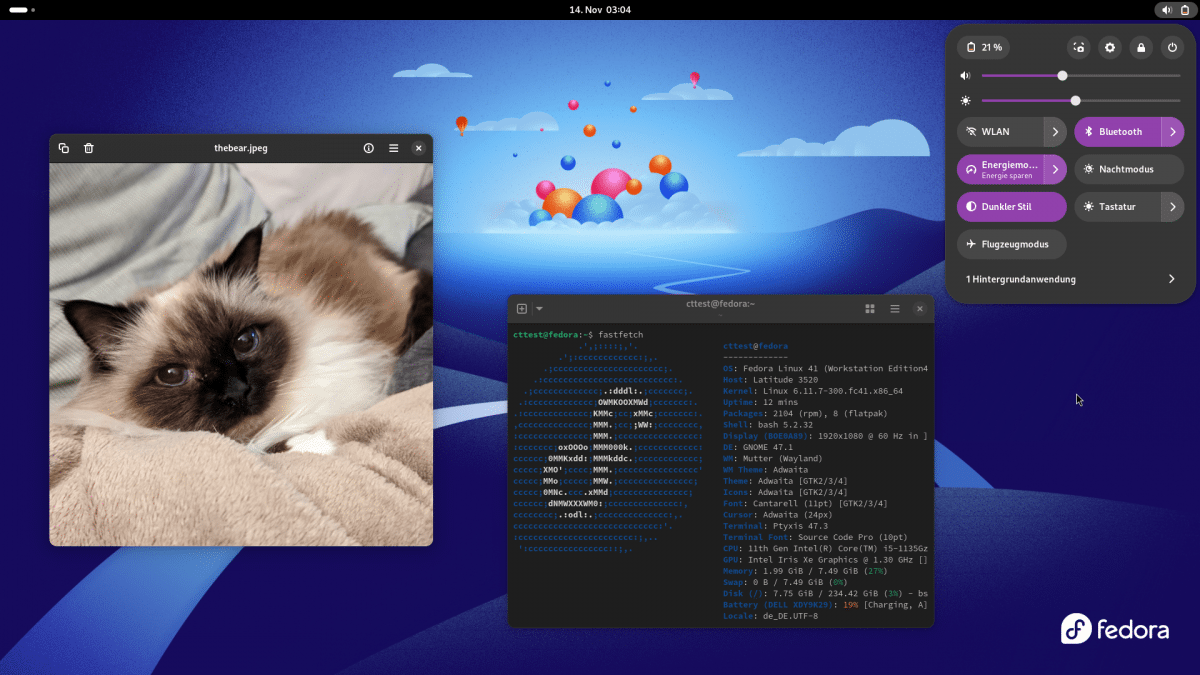
Task: Click the 1 Hintergrundanwendung label
Action: (x=1021, y=279)
